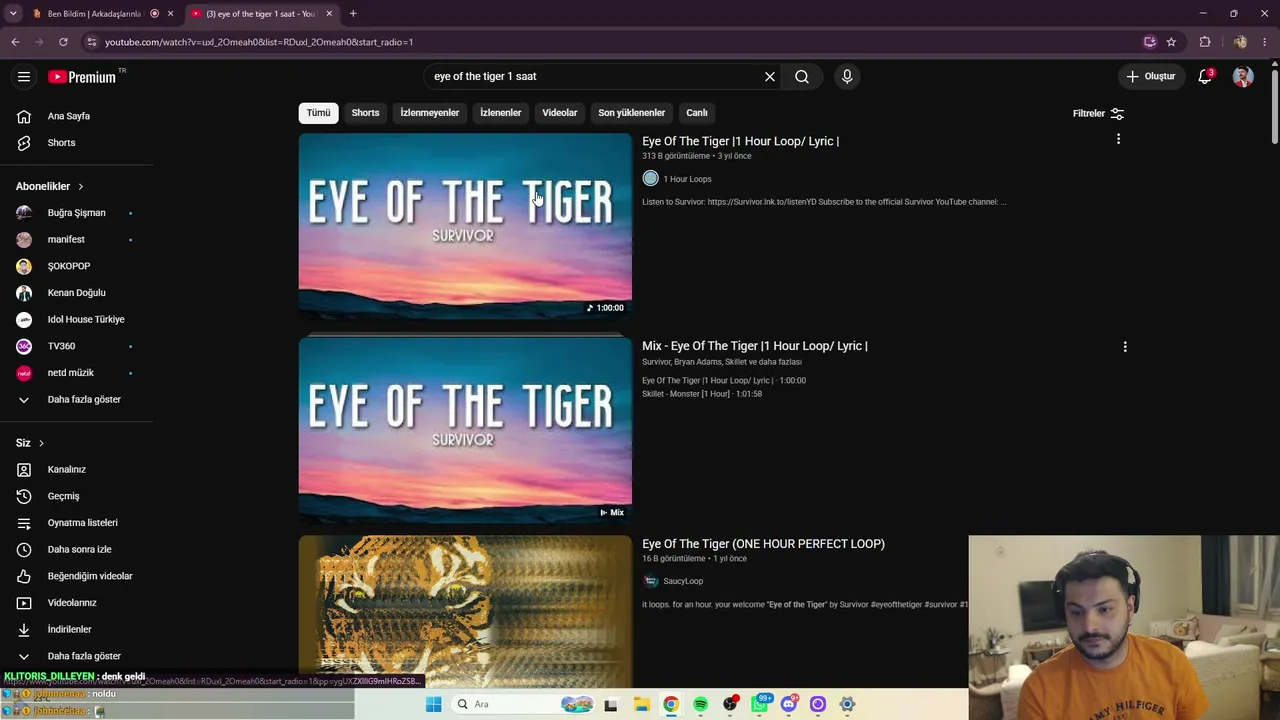
Task: Play the tiger face thumbnail video
Action: pyautogui.click(x=465, y=611)
